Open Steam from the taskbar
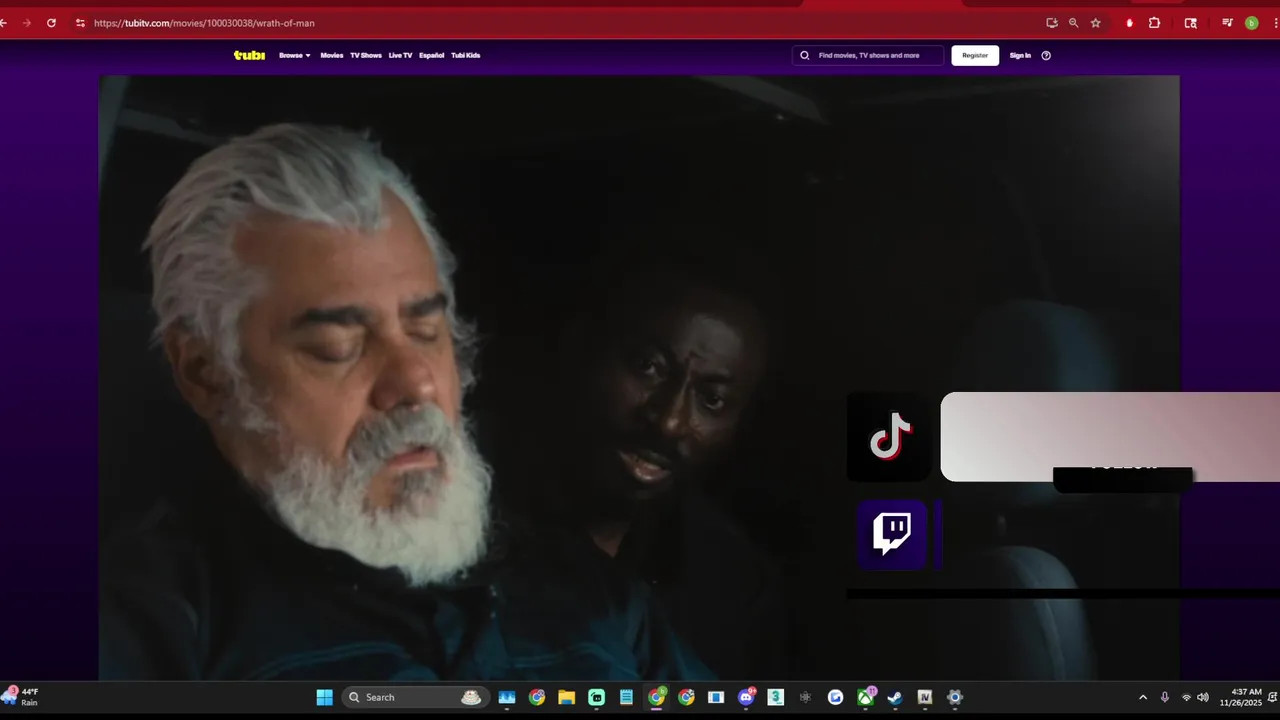Image resolution: width=1280 pixels, height=720 pixels. click(895, 697)
